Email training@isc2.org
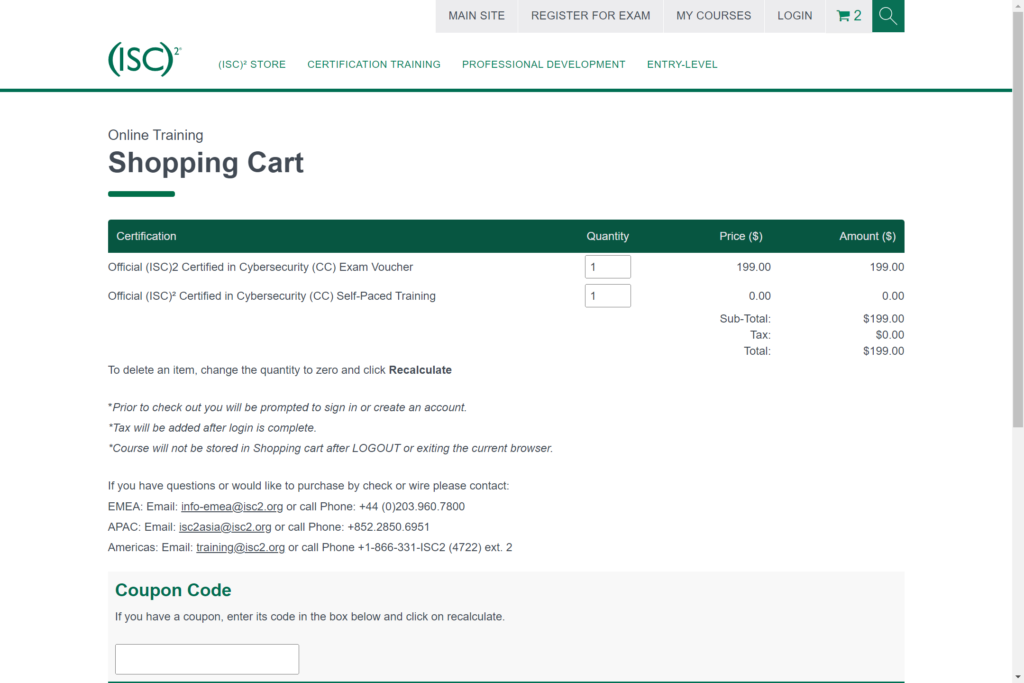 click(x=240, y=547)
